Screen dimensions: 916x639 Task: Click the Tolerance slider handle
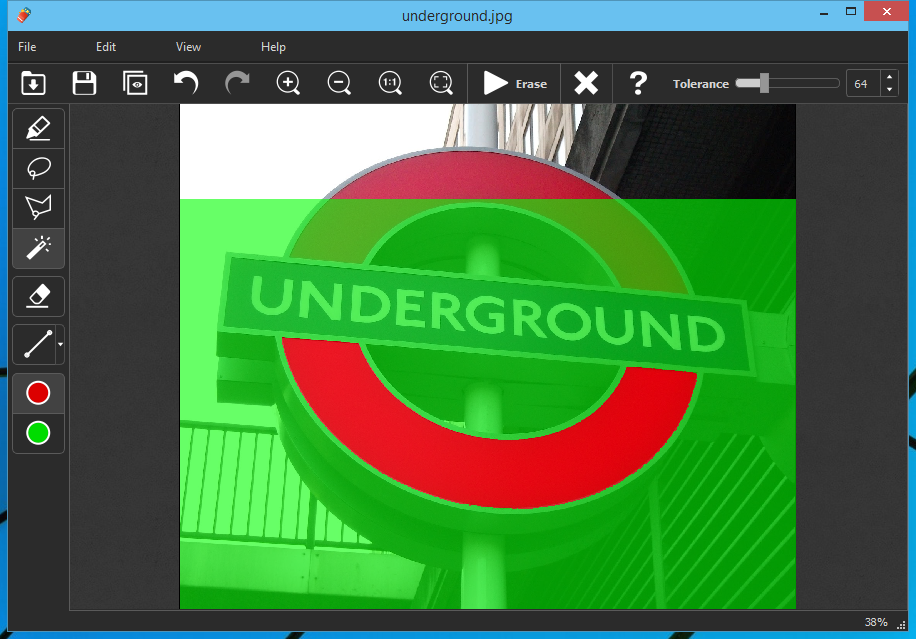[x=763, y=83]
